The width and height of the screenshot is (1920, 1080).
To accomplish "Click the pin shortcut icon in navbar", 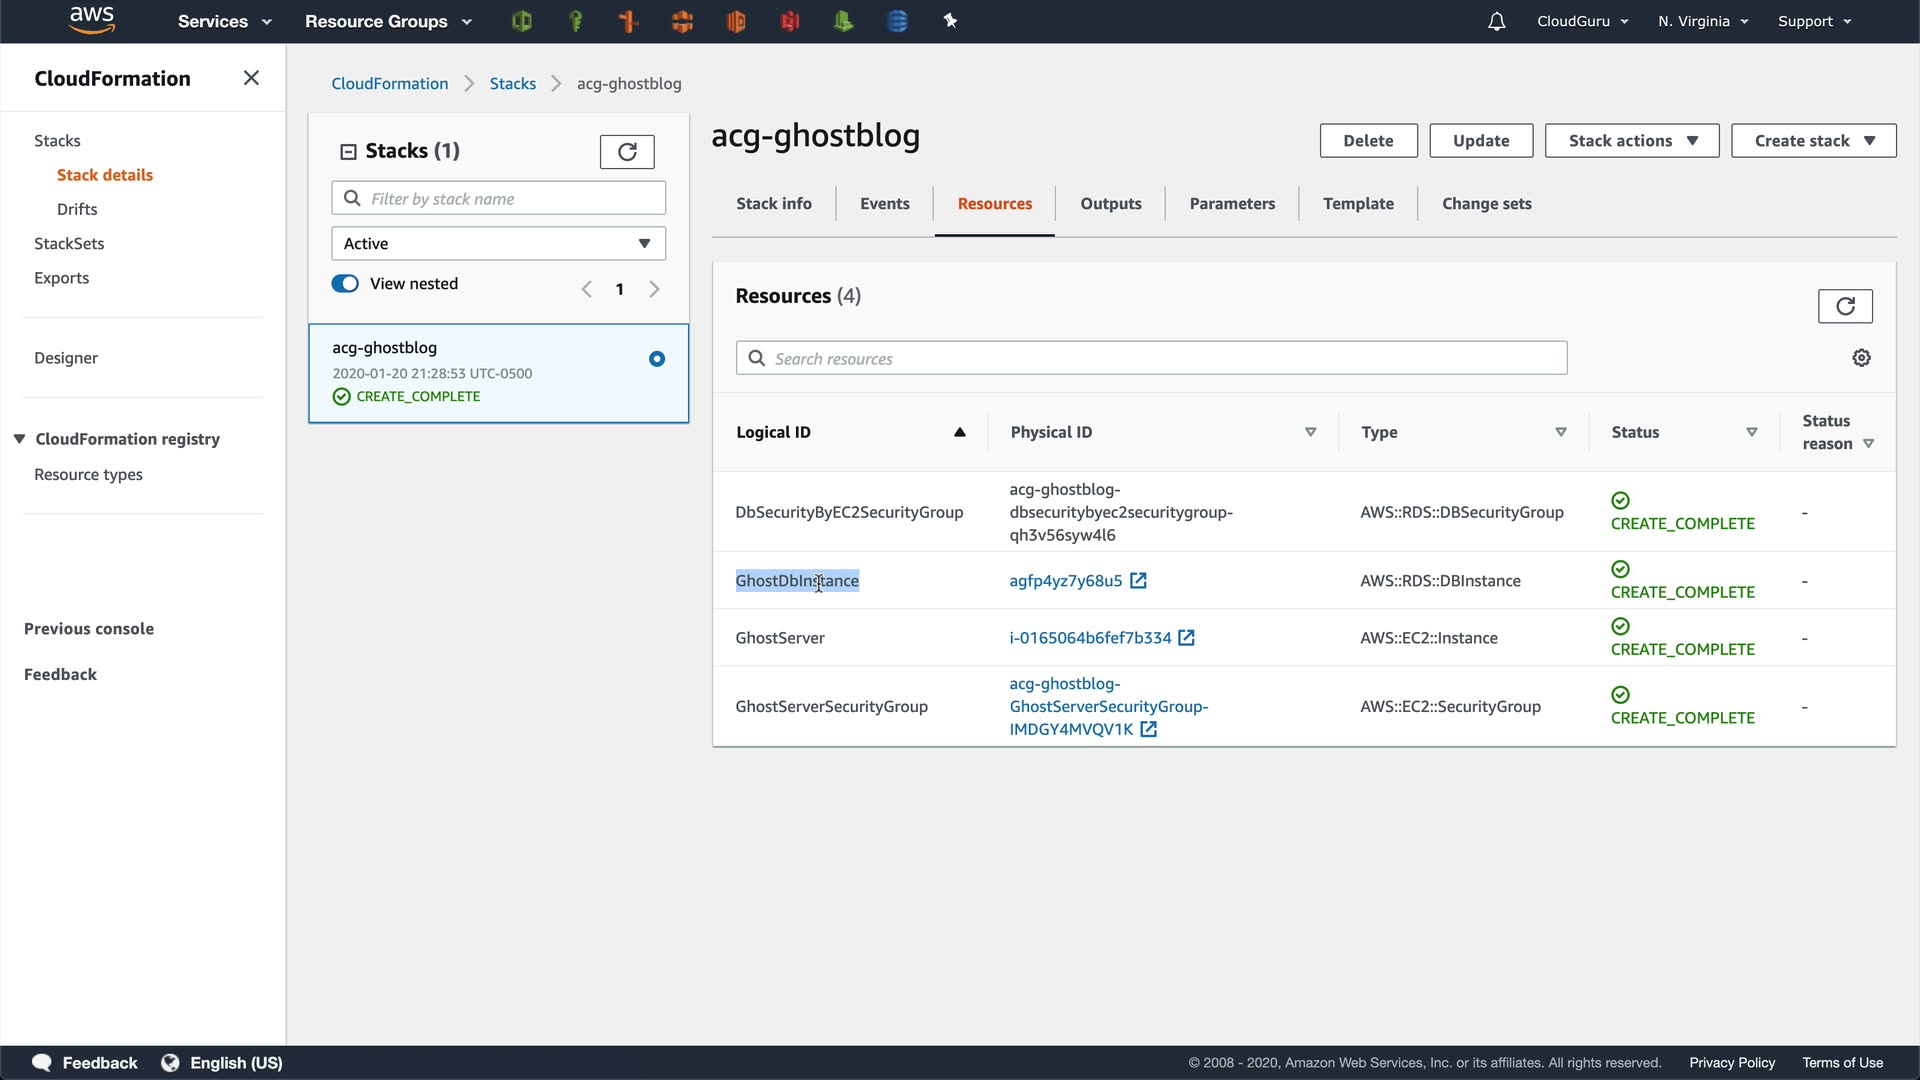I will pos(950,21).
